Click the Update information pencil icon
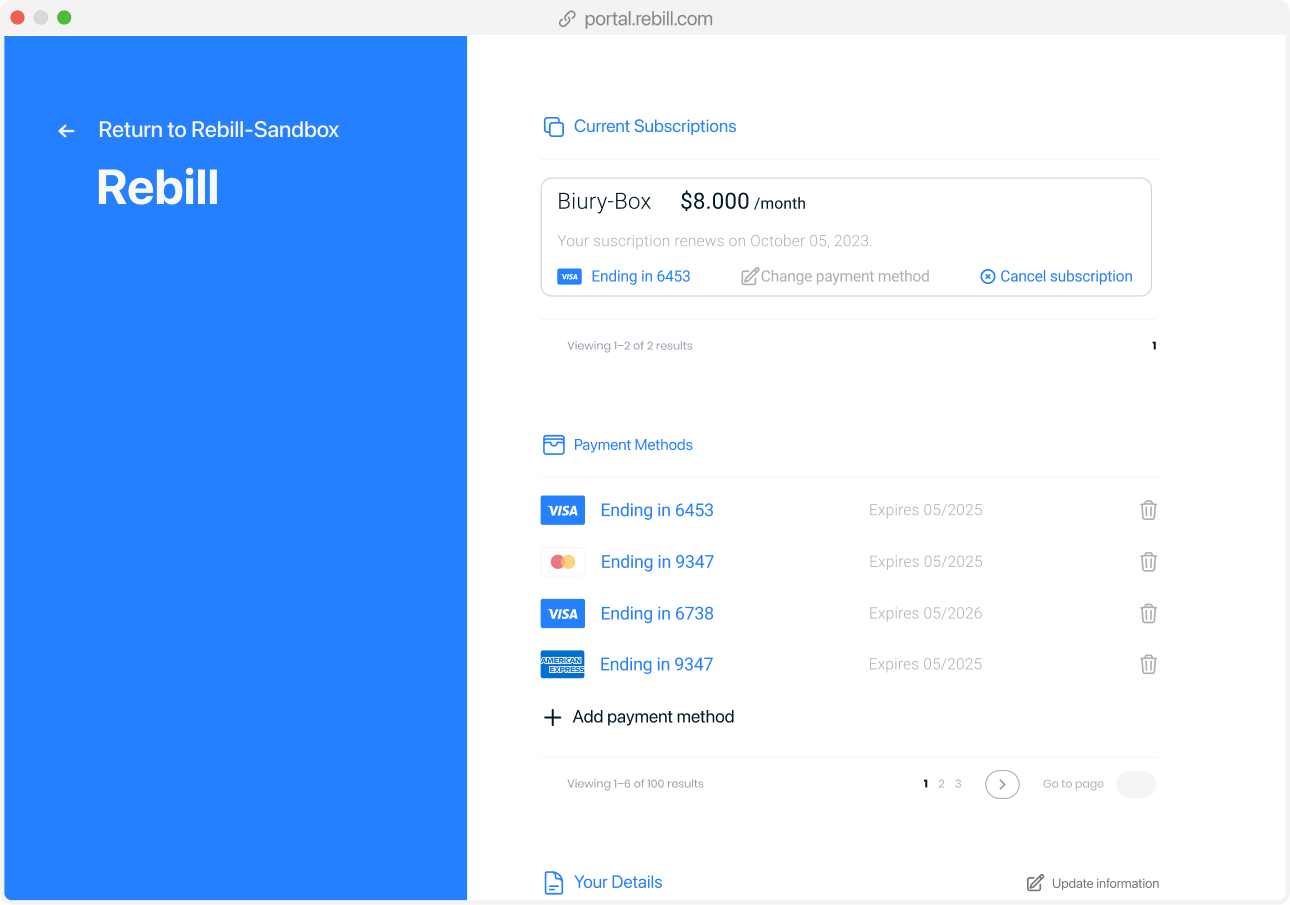This screenshot has width=1290, height=905. pos(1033,883)
